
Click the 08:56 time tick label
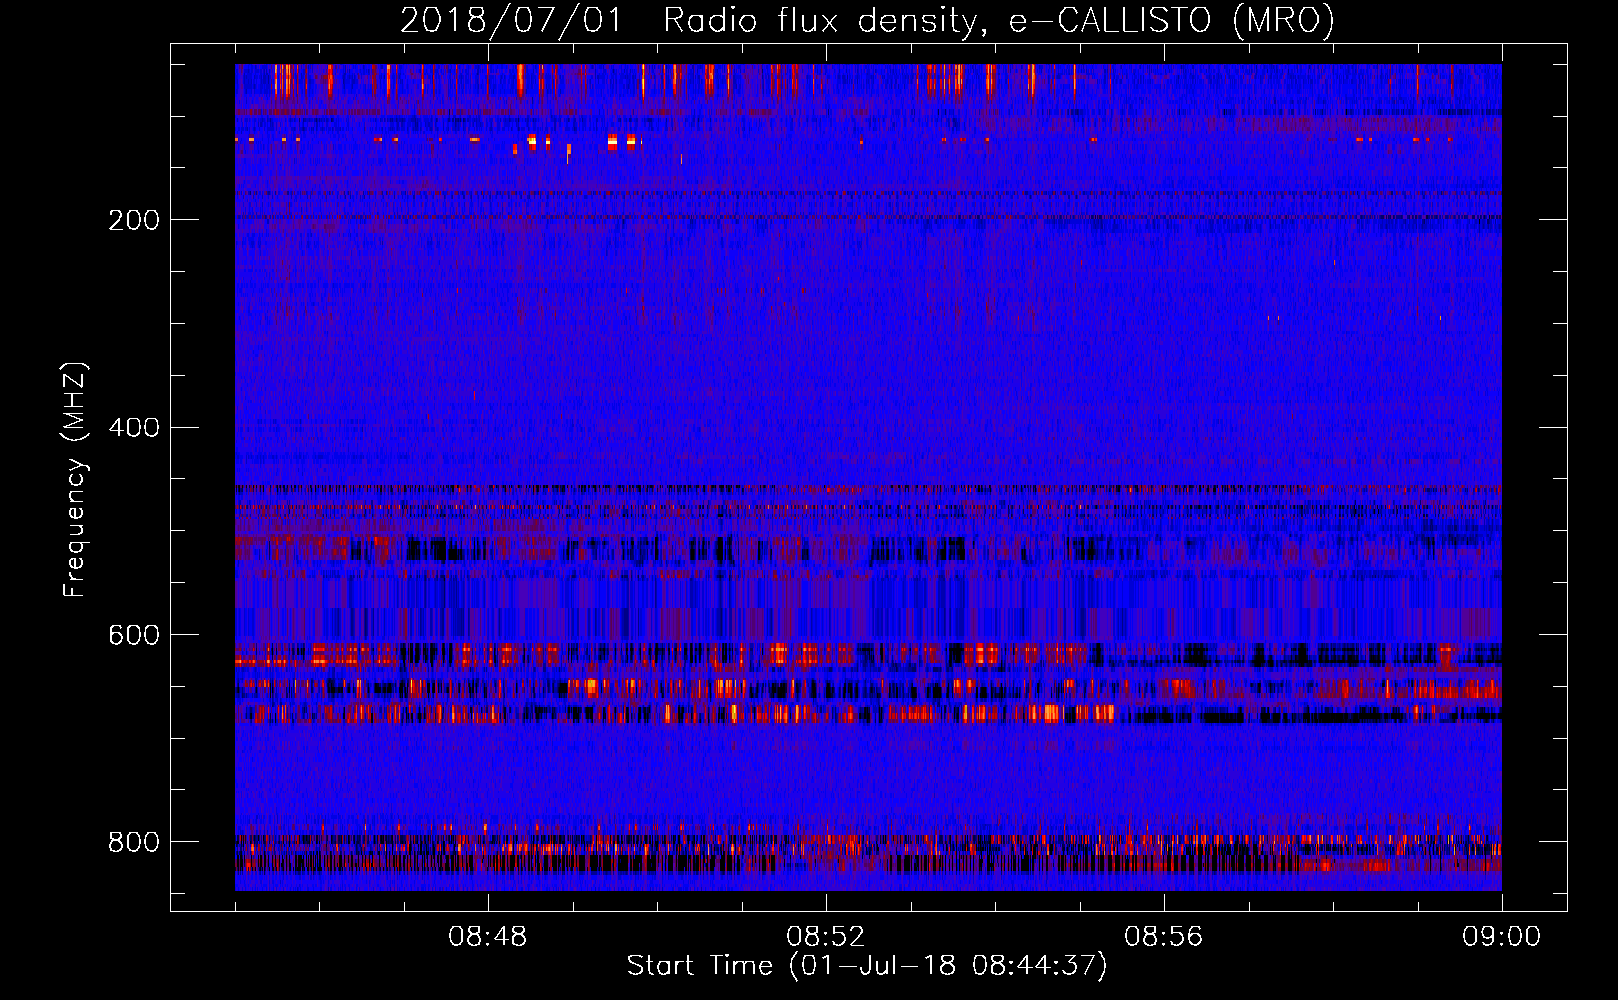tap(1164, 937)
